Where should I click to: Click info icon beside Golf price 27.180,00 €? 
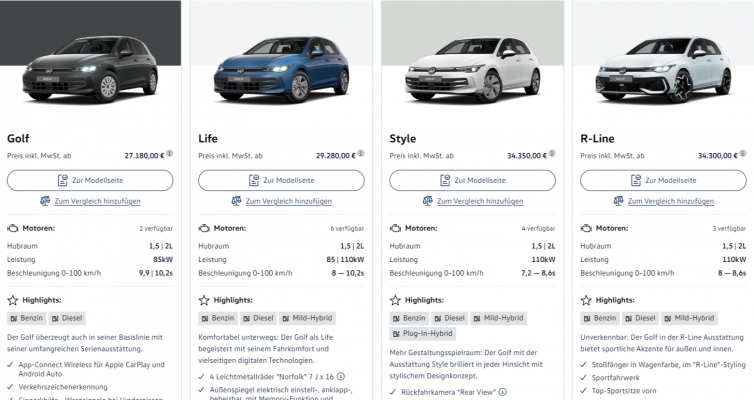(x=169, y=154)
